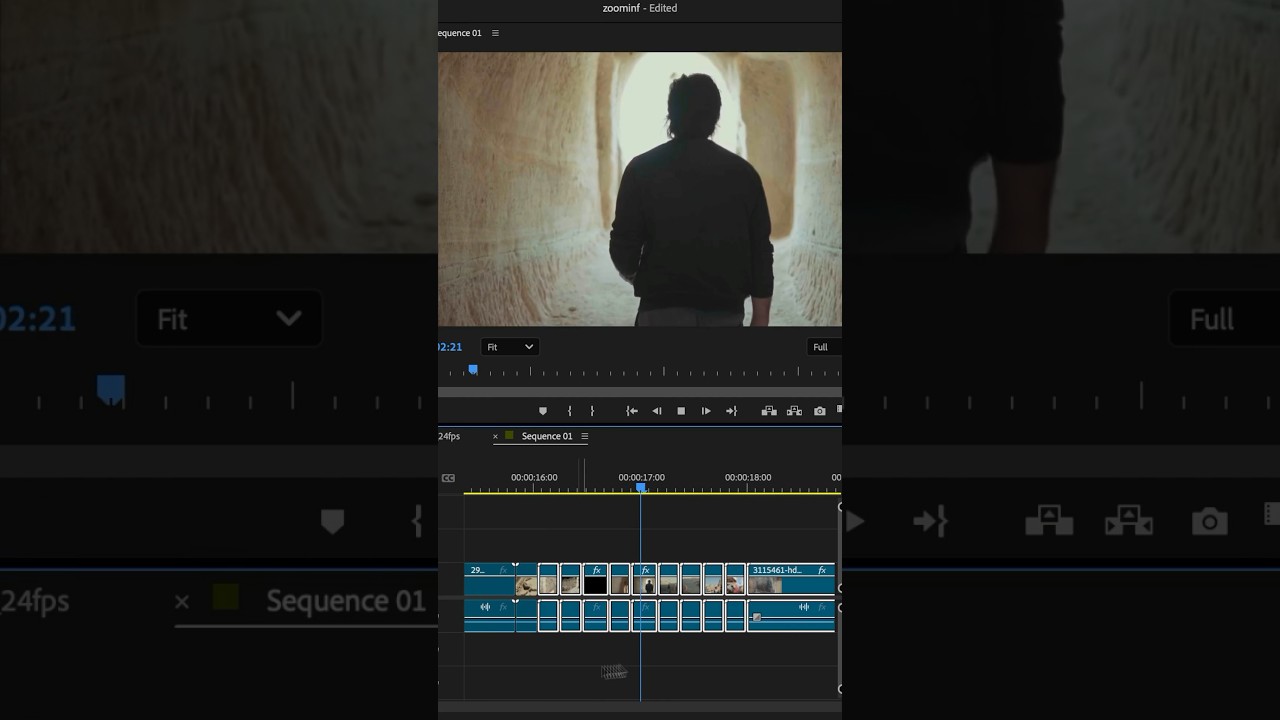Viewport: 1280px width, 720px height.
Task: Select the audio clip below the 3115461-hd clip
Action: pos(791,615)
